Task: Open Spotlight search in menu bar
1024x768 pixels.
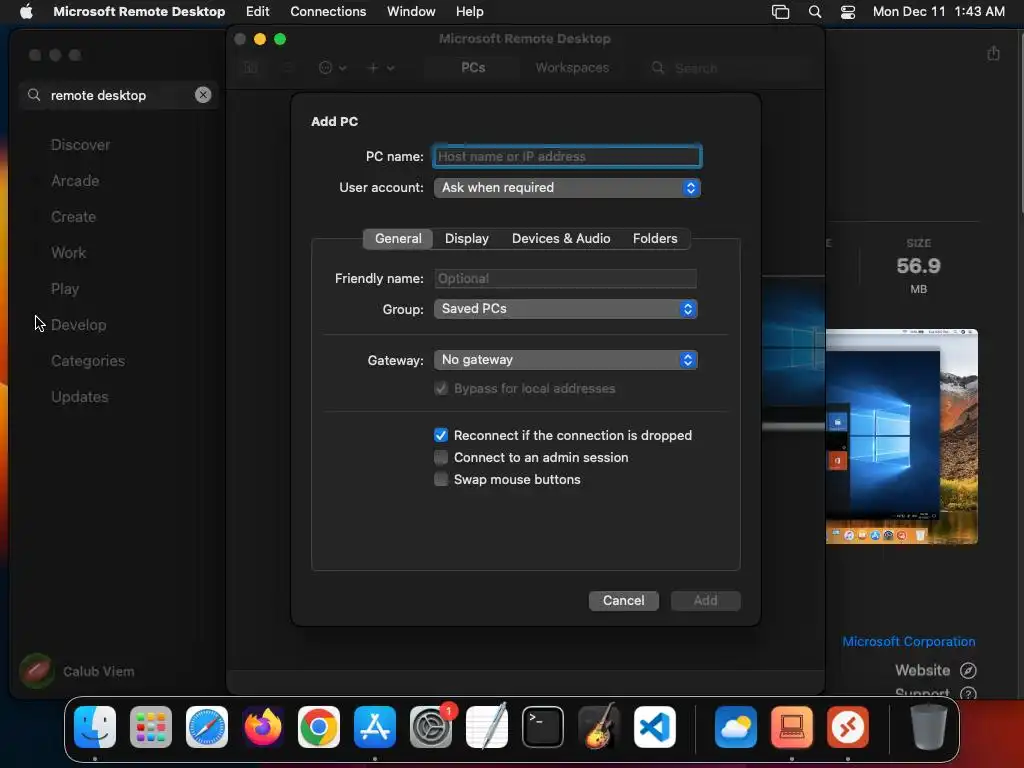Action: 815,11
